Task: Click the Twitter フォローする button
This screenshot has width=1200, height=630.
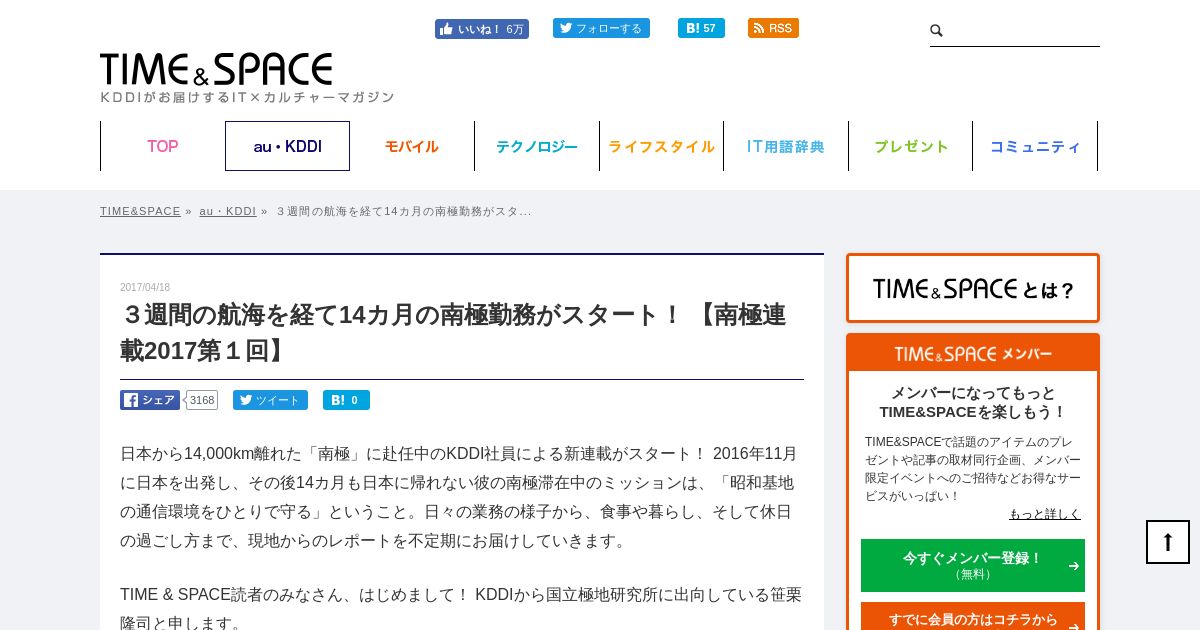Action: point(601,28)
